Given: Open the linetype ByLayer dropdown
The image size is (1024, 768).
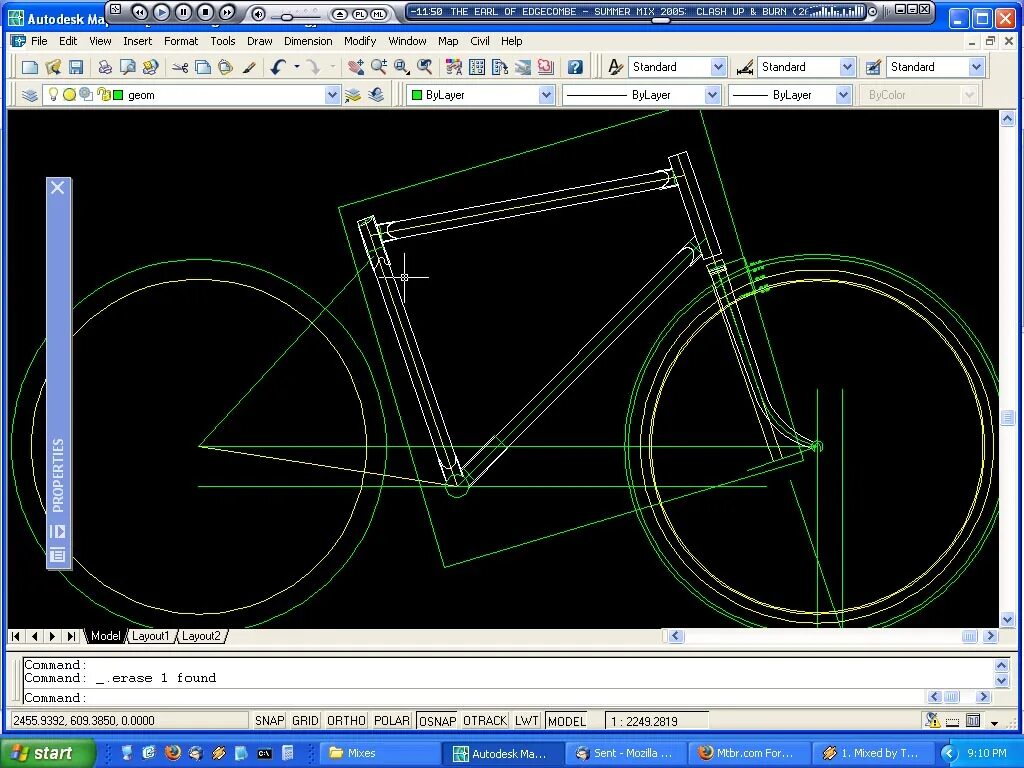Looking at the screenshot, I should [x=712, y=95].
